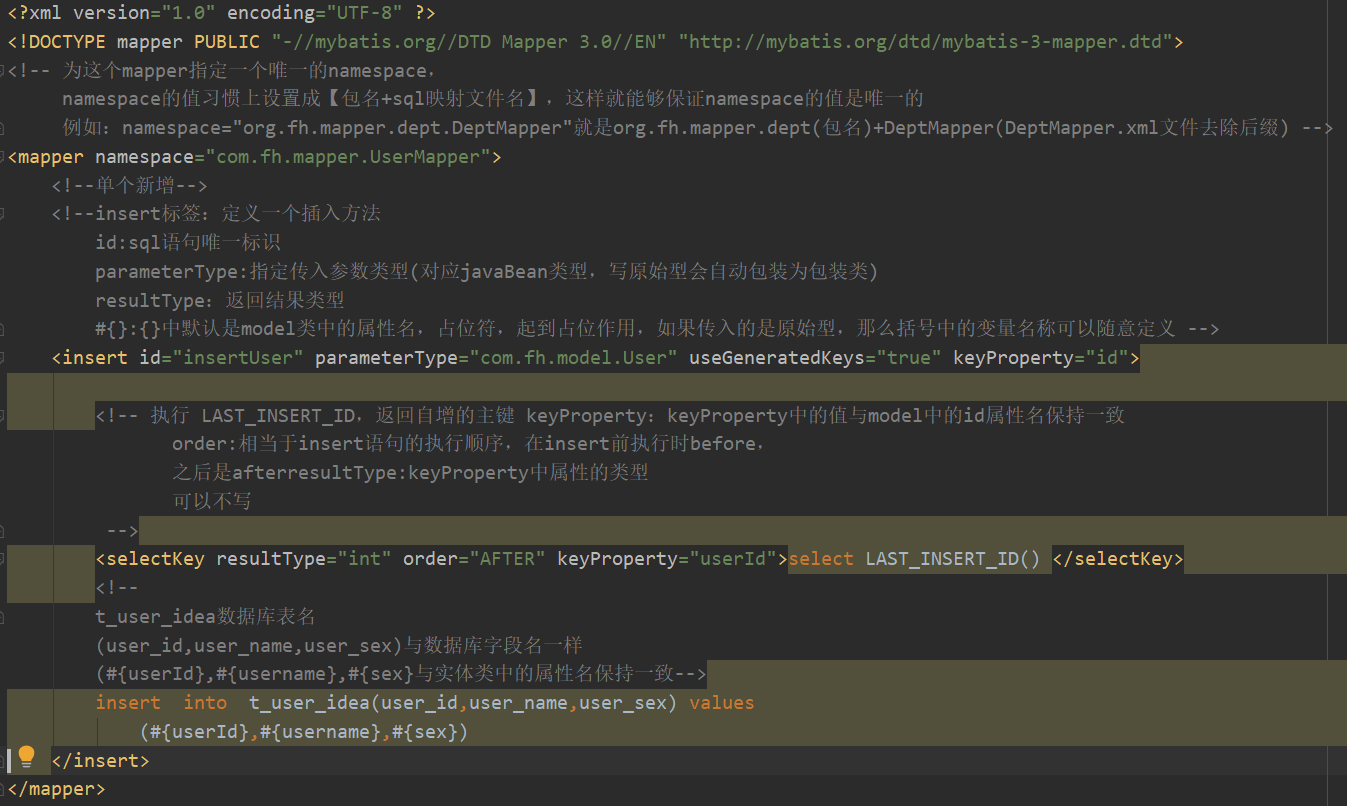
Task: Click the resultType="int" attribute
Action: pyautogui.click(x=304, y=558)
